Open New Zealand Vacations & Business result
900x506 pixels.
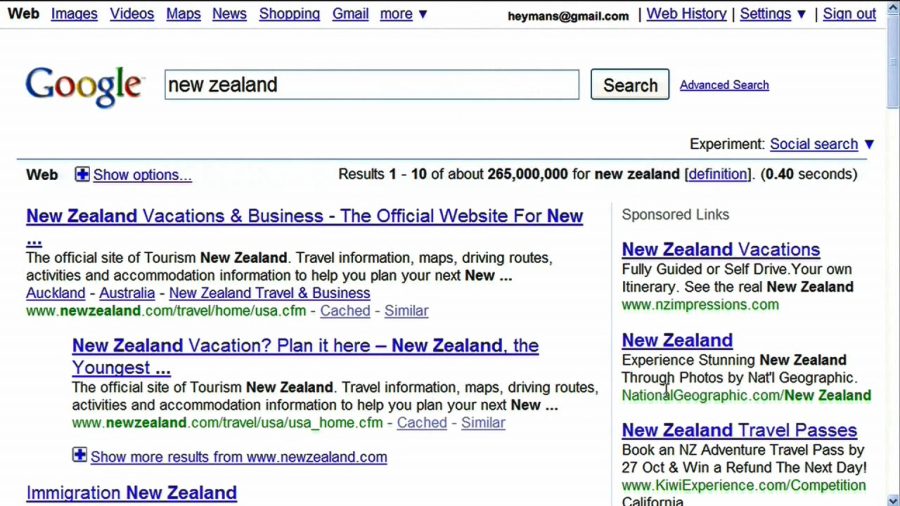click(305, 216)
